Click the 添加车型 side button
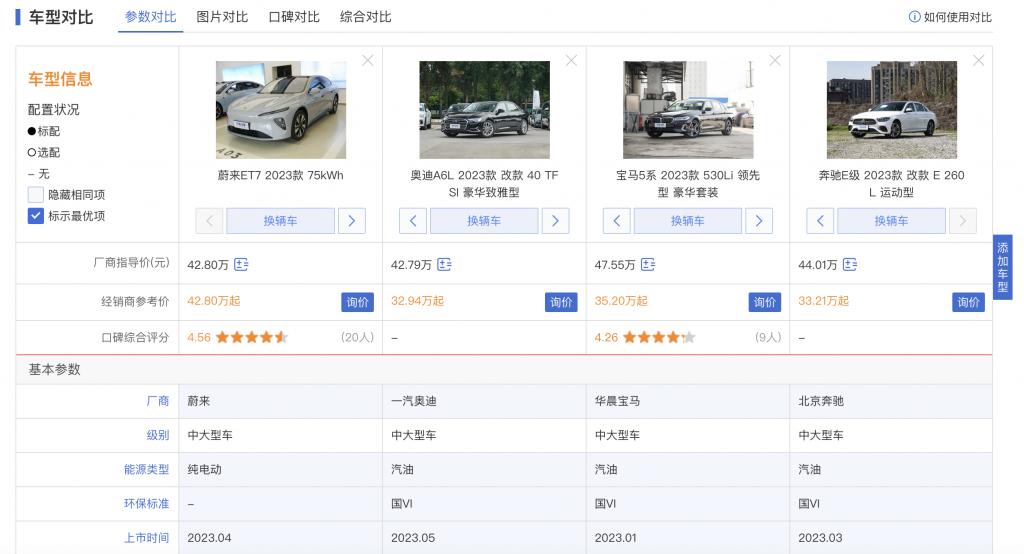Viewport: 1024px width, 554px height. tap(1003, 267)
